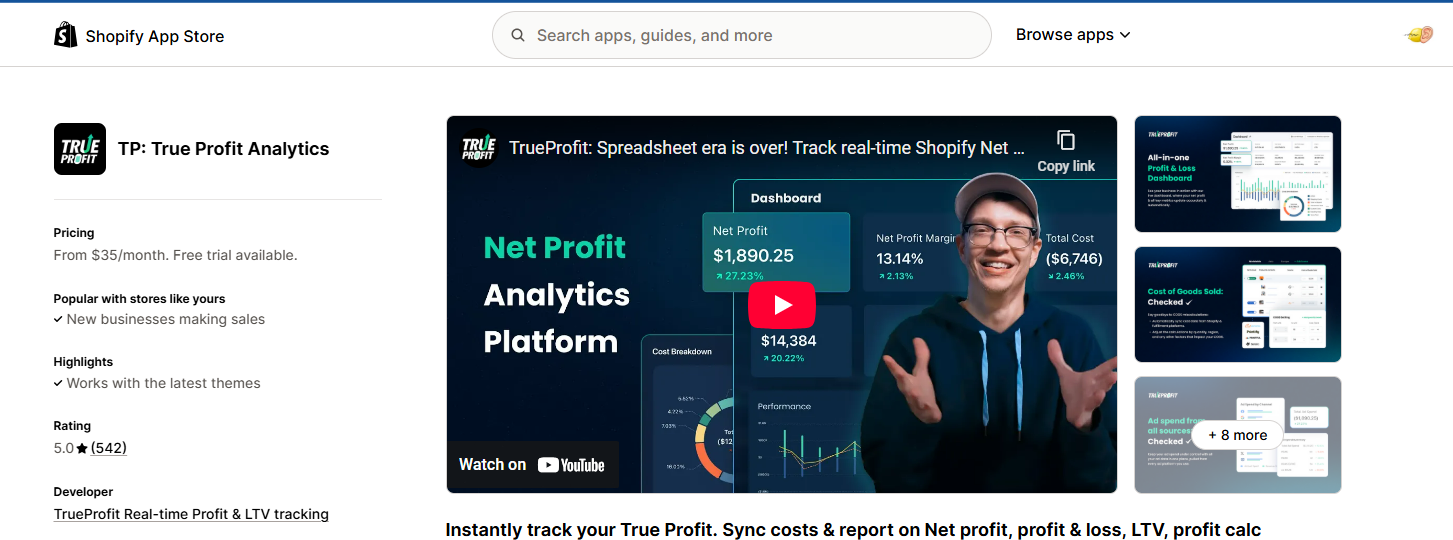This screenshot has width=1453, height=540.
Task: Click the Works with the latest themes text
Action: tap(164, 383)
